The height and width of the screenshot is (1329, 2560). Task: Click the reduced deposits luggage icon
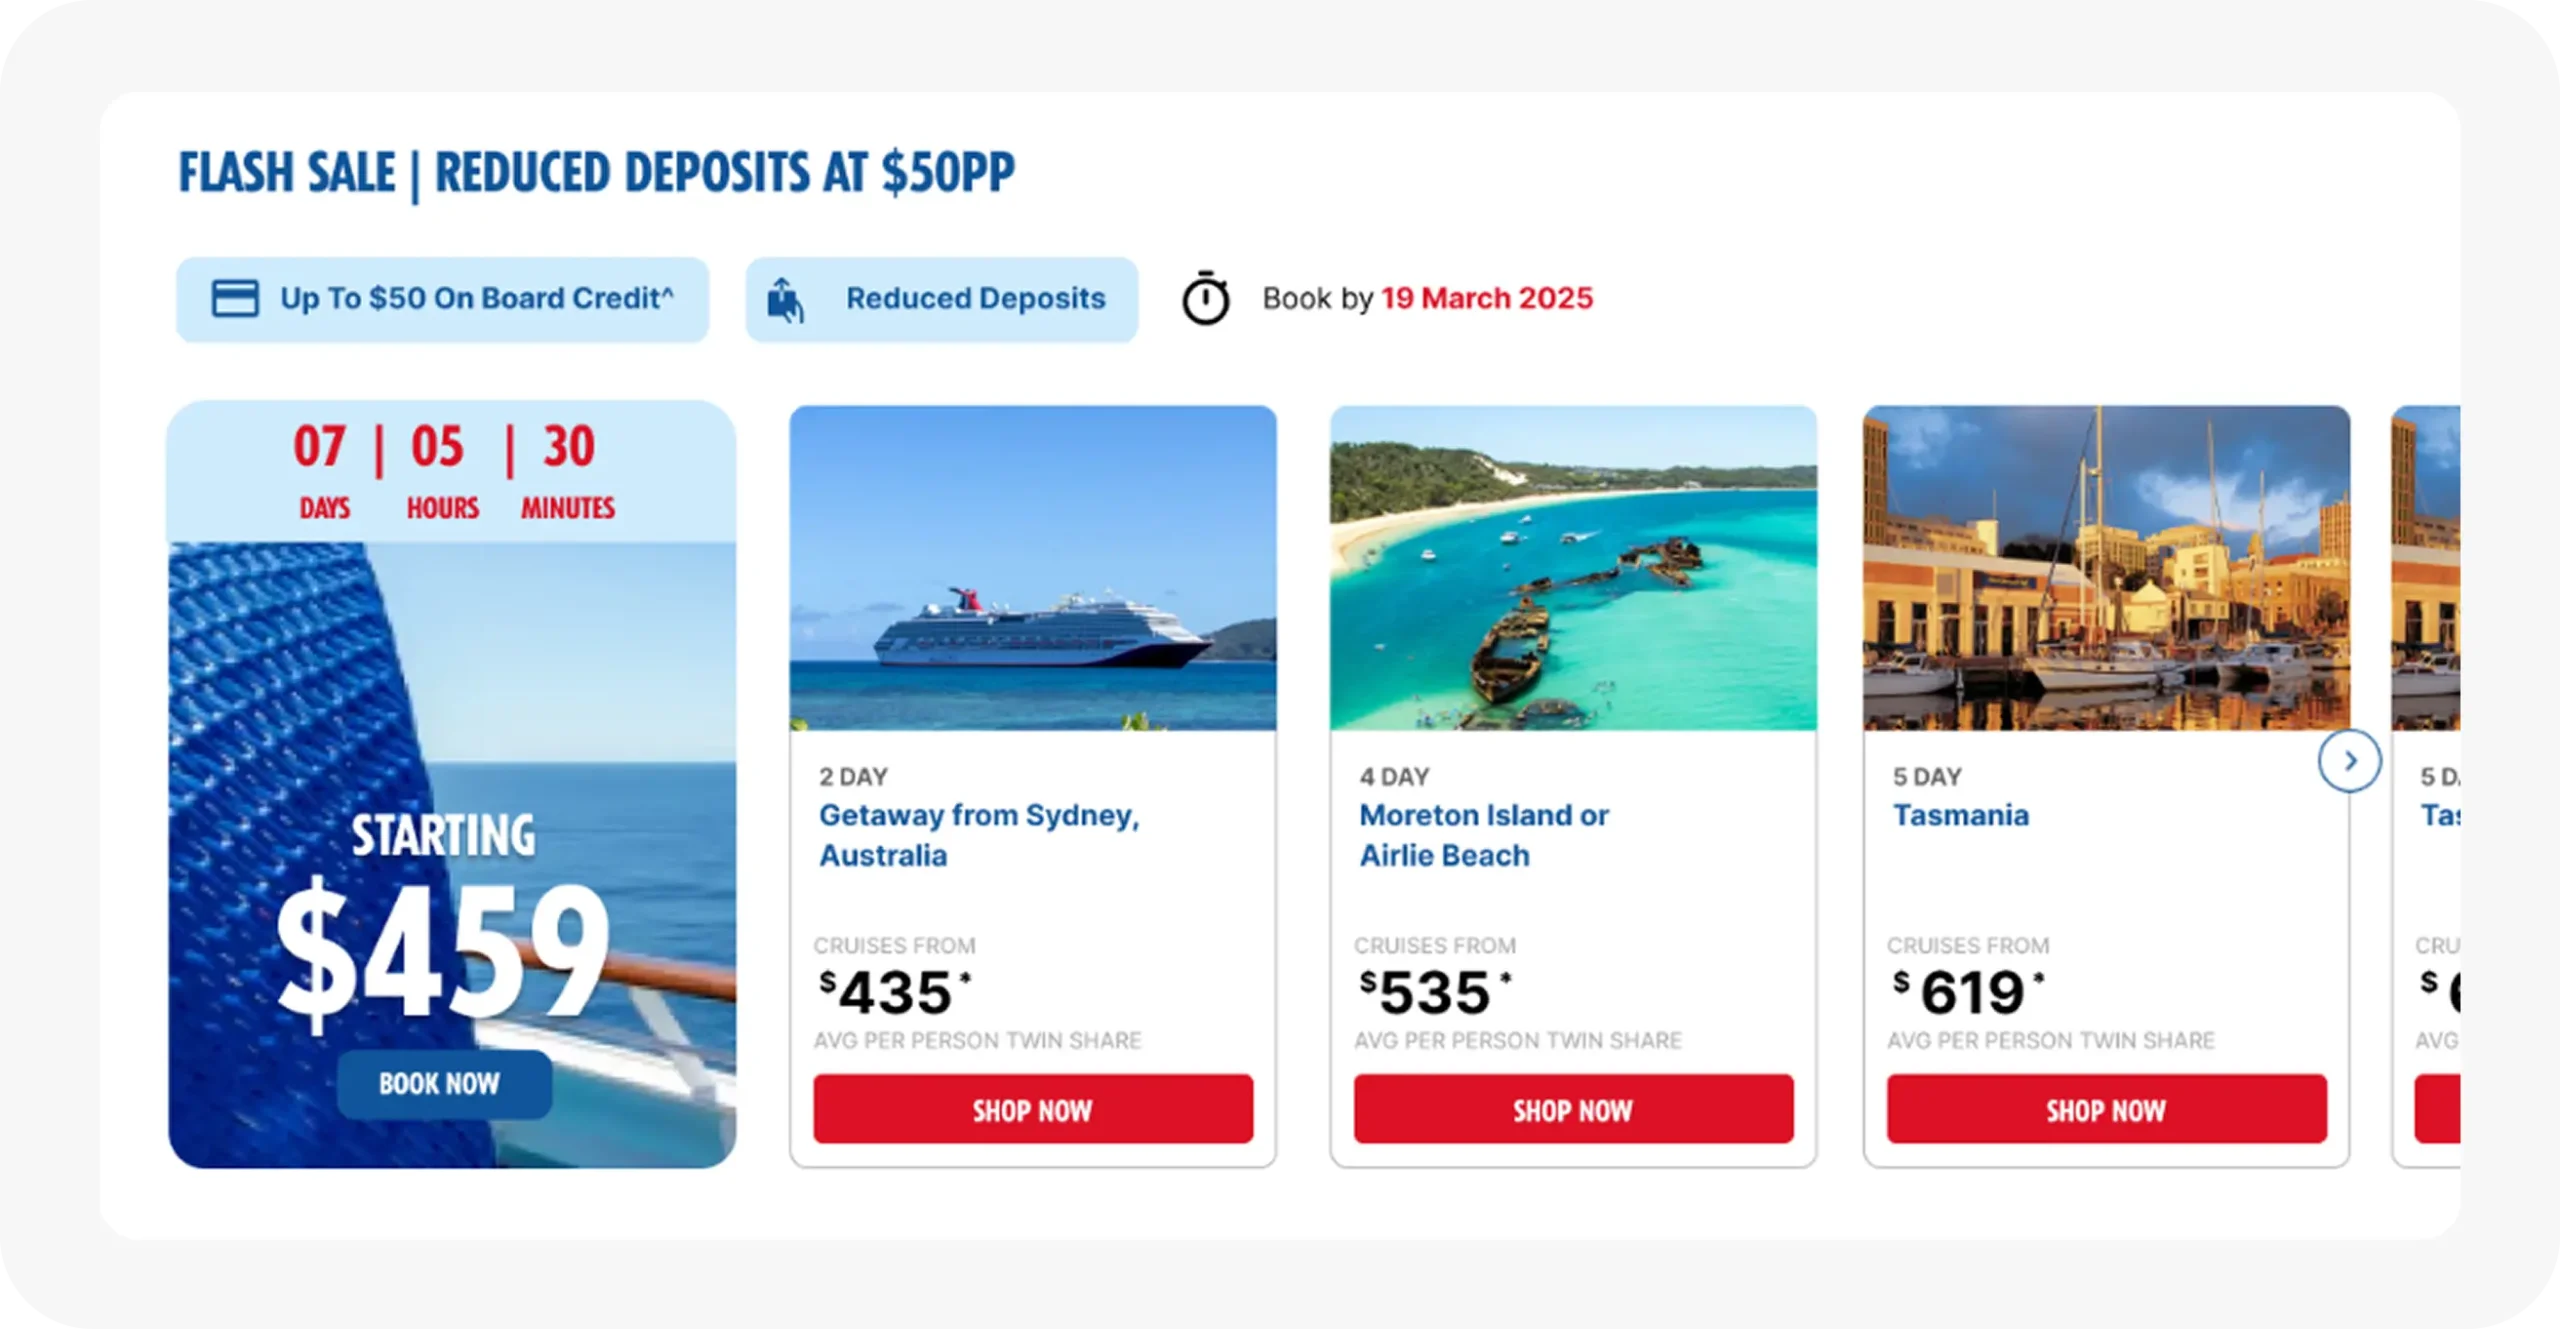(x=785, y=300)
